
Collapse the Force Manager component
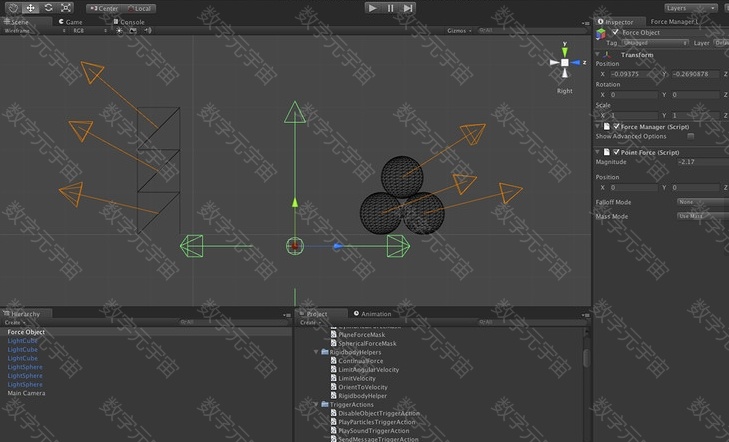(597, 126)
